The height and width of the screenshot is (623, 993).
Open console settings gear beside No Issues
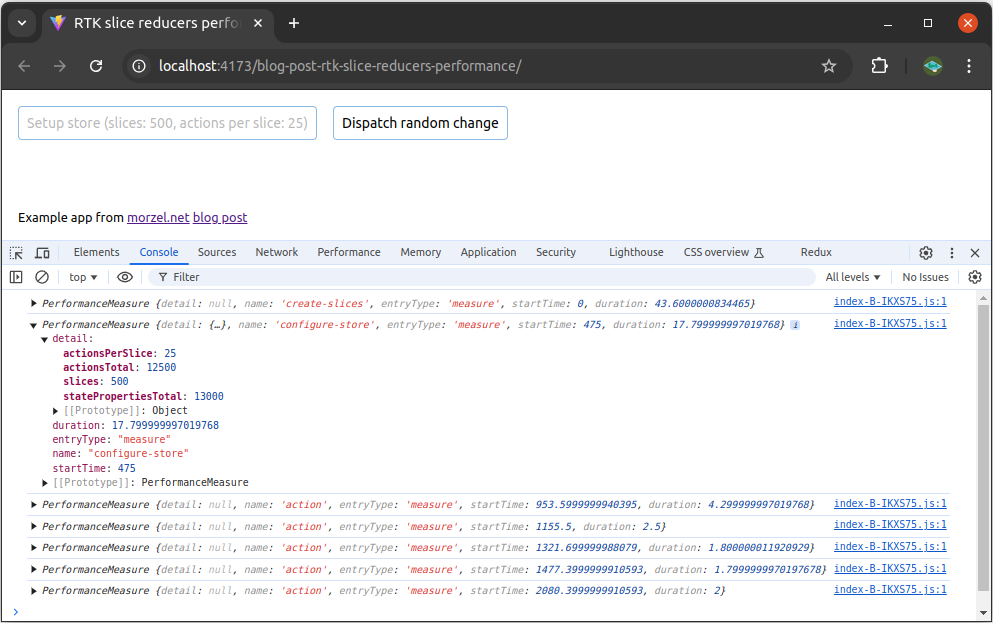[x=975, y=277]
